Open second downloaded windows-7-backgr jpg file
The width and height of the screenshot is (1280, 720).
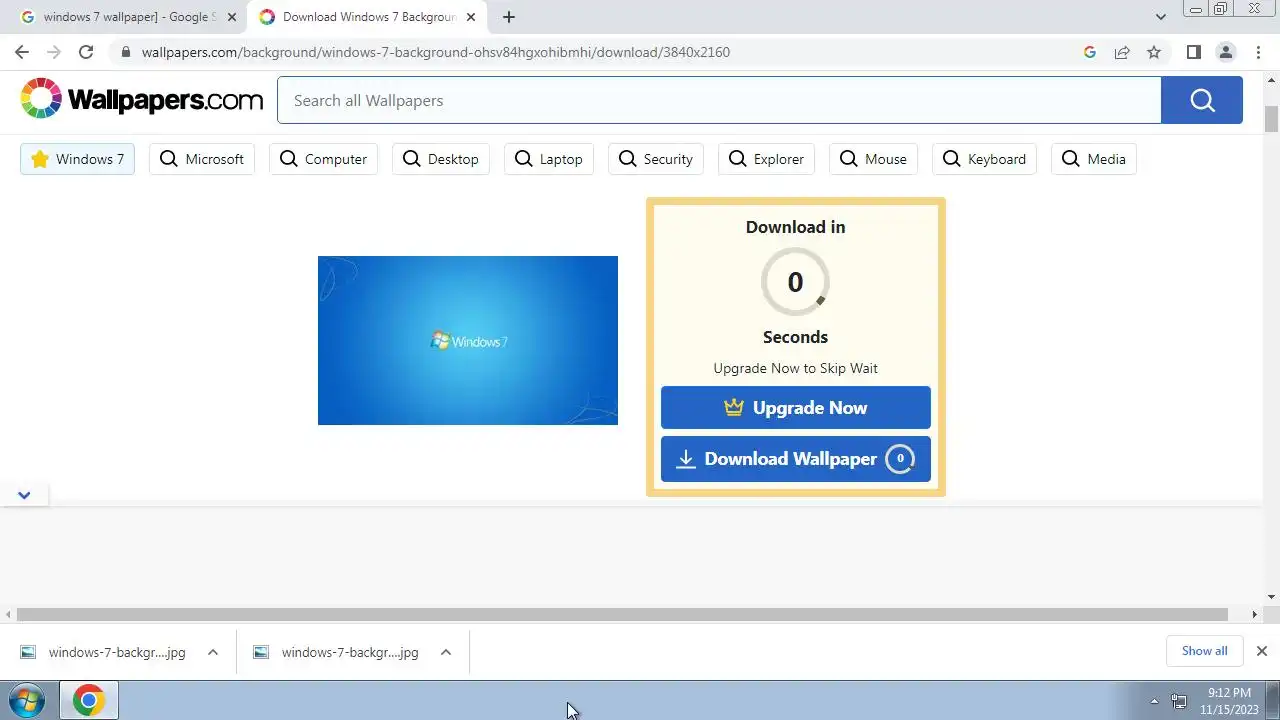[336, 652]
